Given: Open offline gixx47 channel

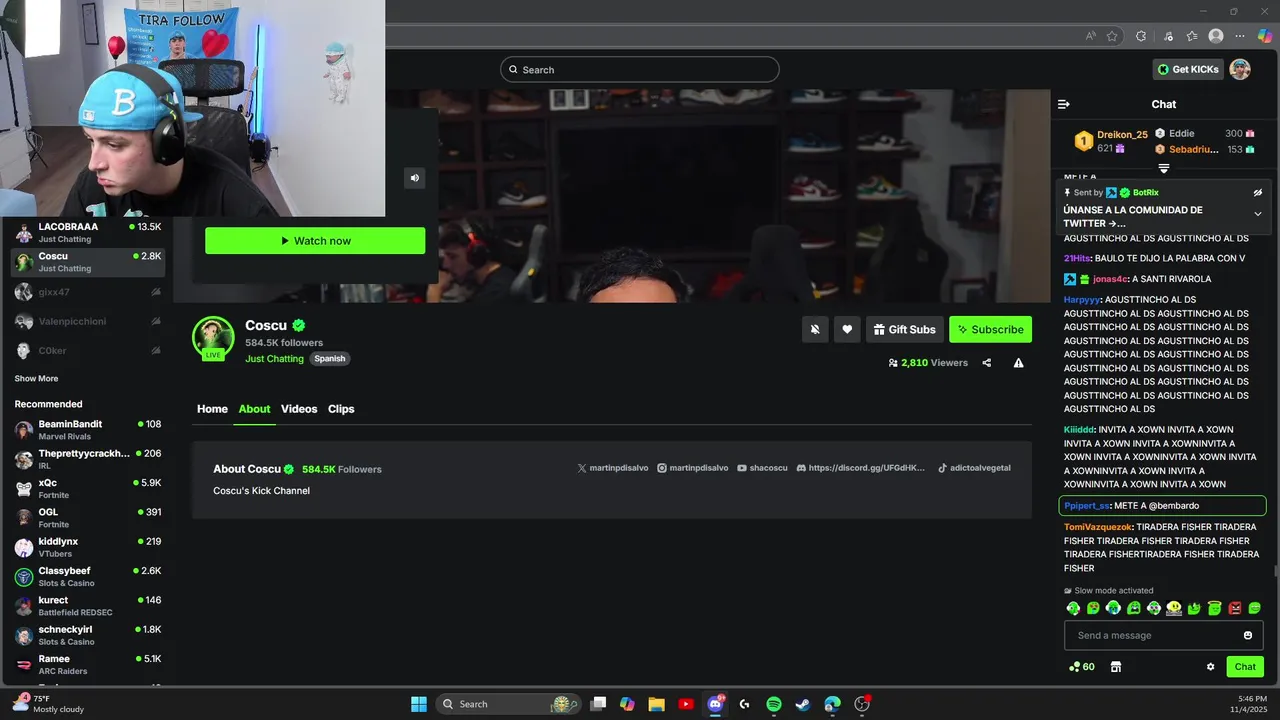Looking at the screenshot, I should (87, 292).
